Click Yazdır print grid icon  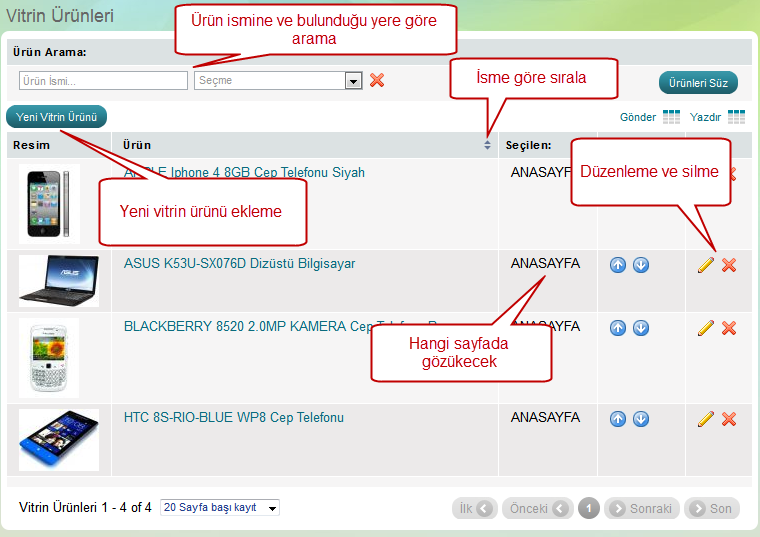coord(736,117)
